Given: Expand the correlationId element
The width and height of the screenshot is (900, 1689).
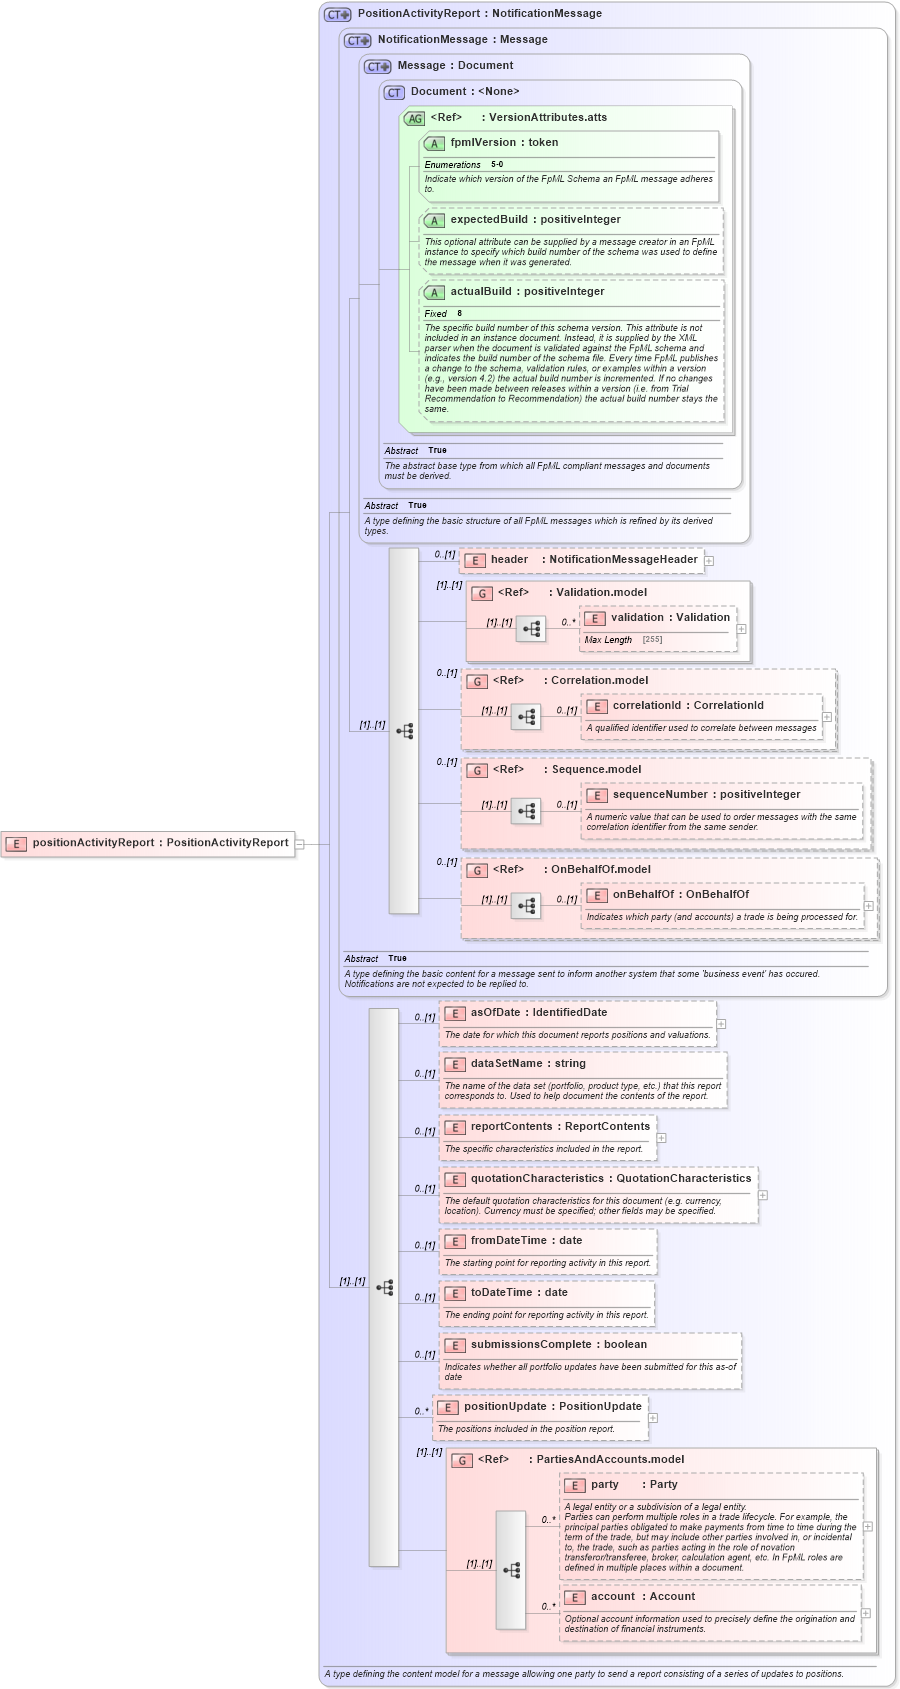Looking at the screenshot, I should (x=827, y=717).
